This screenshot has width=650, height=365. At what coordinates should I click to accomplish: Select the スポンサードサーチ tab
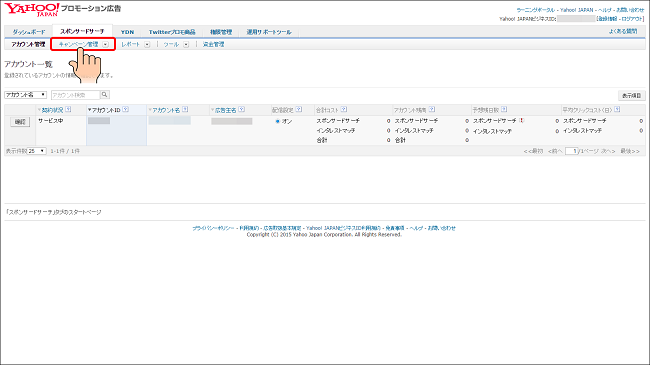[82, 32]
